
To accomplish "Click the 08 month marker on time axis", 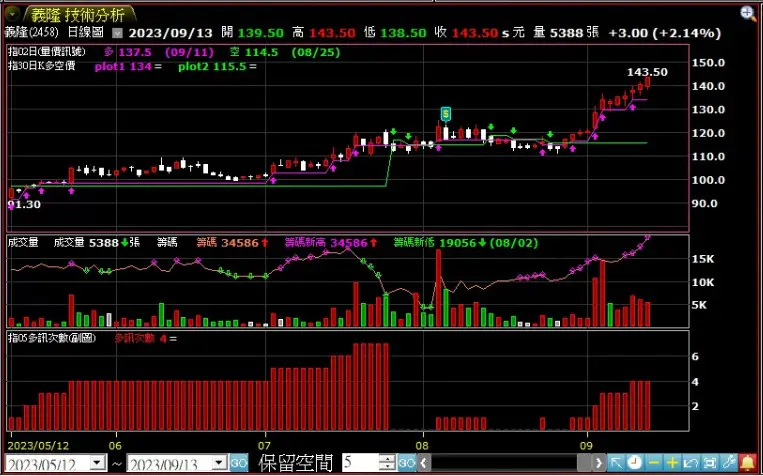I will point(423,445).
